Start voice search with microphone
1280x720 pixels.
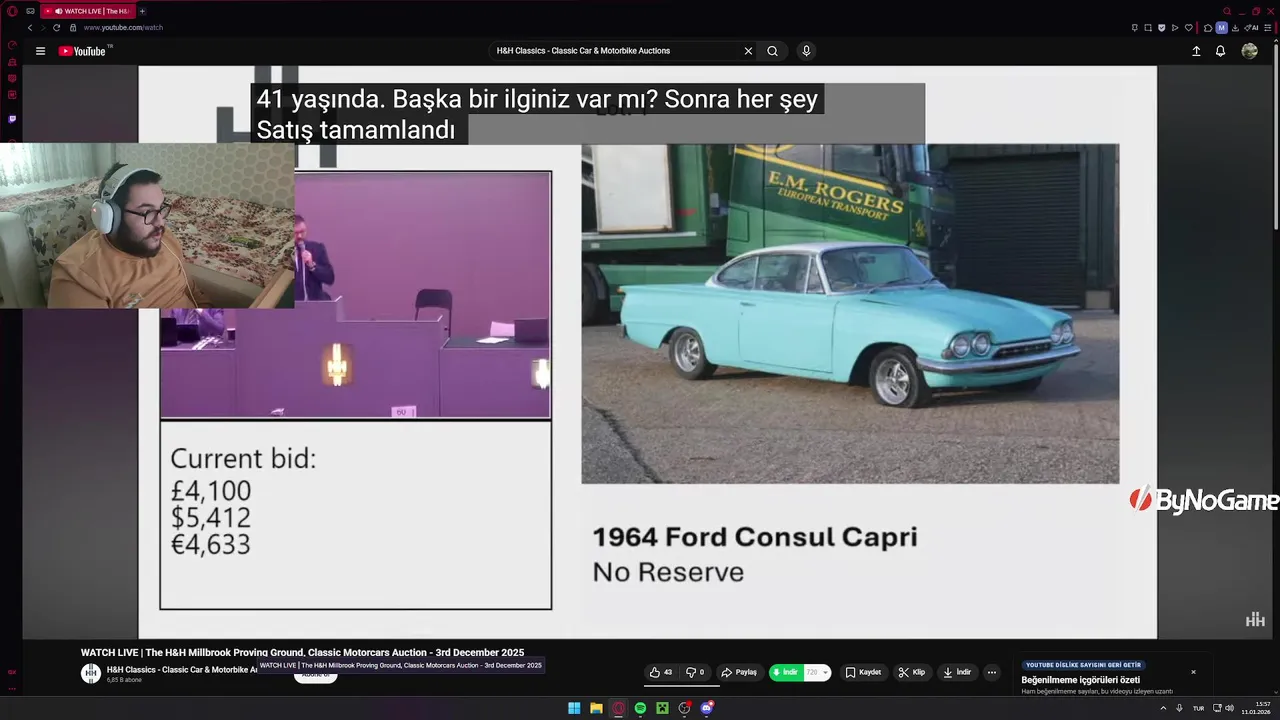coord(806,51)
